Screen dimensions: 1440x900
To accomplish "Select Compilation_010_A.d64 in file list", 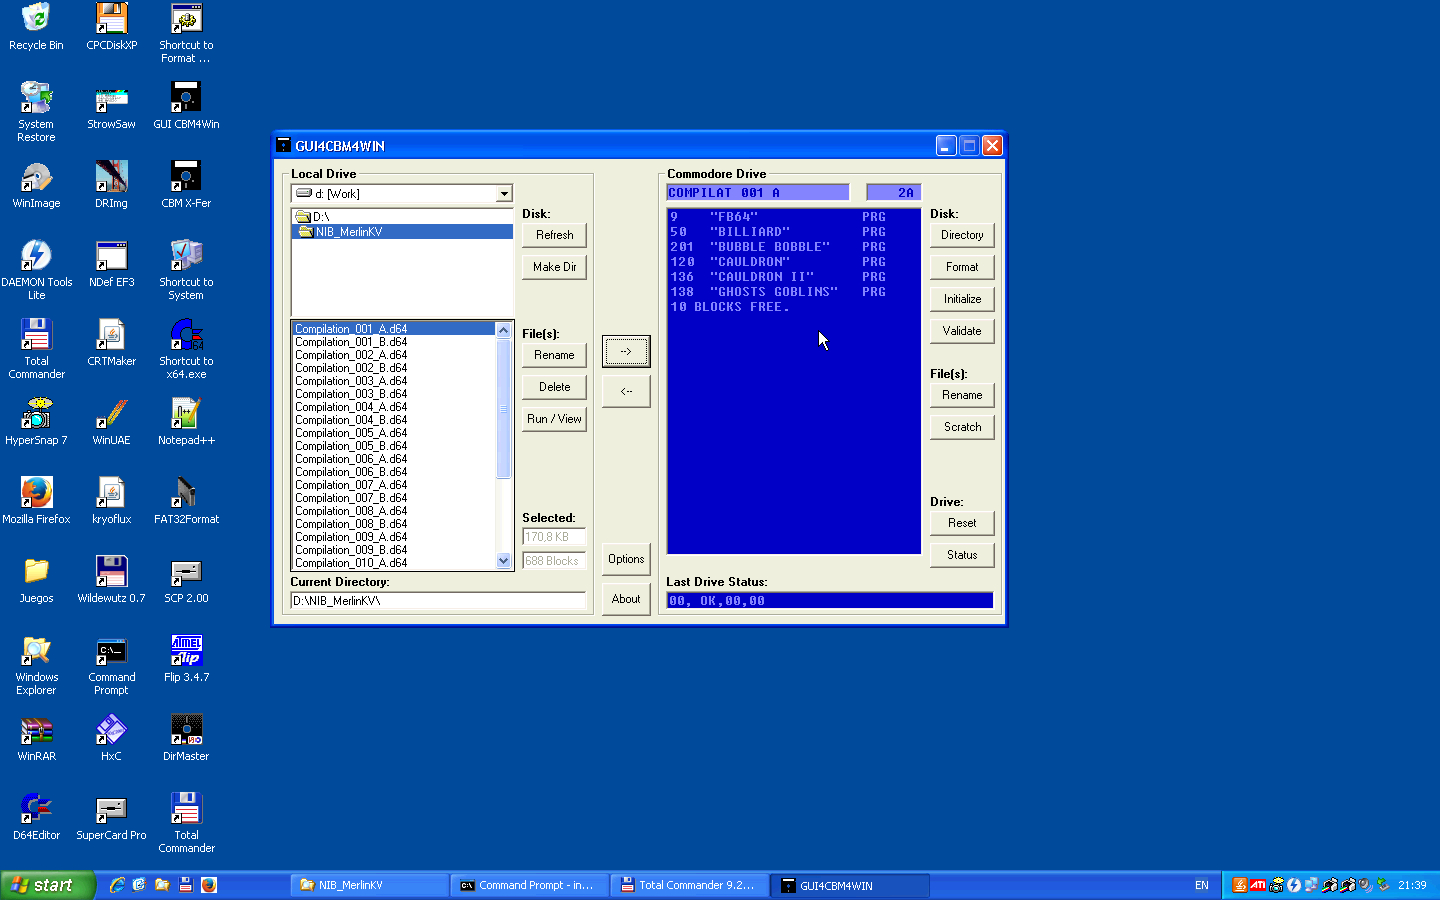I will [394, 563].
